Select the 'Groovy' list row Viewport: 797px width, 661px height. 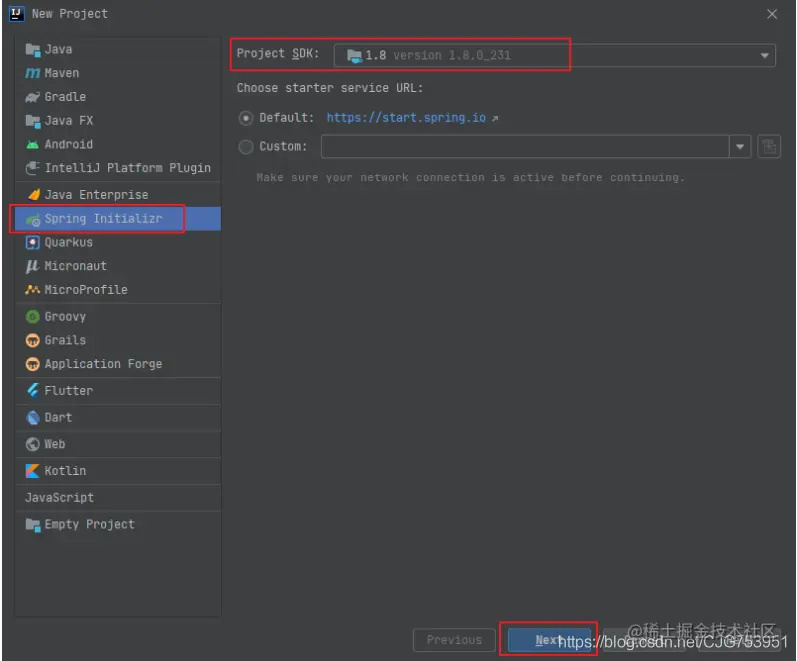[x=118, y=317]
